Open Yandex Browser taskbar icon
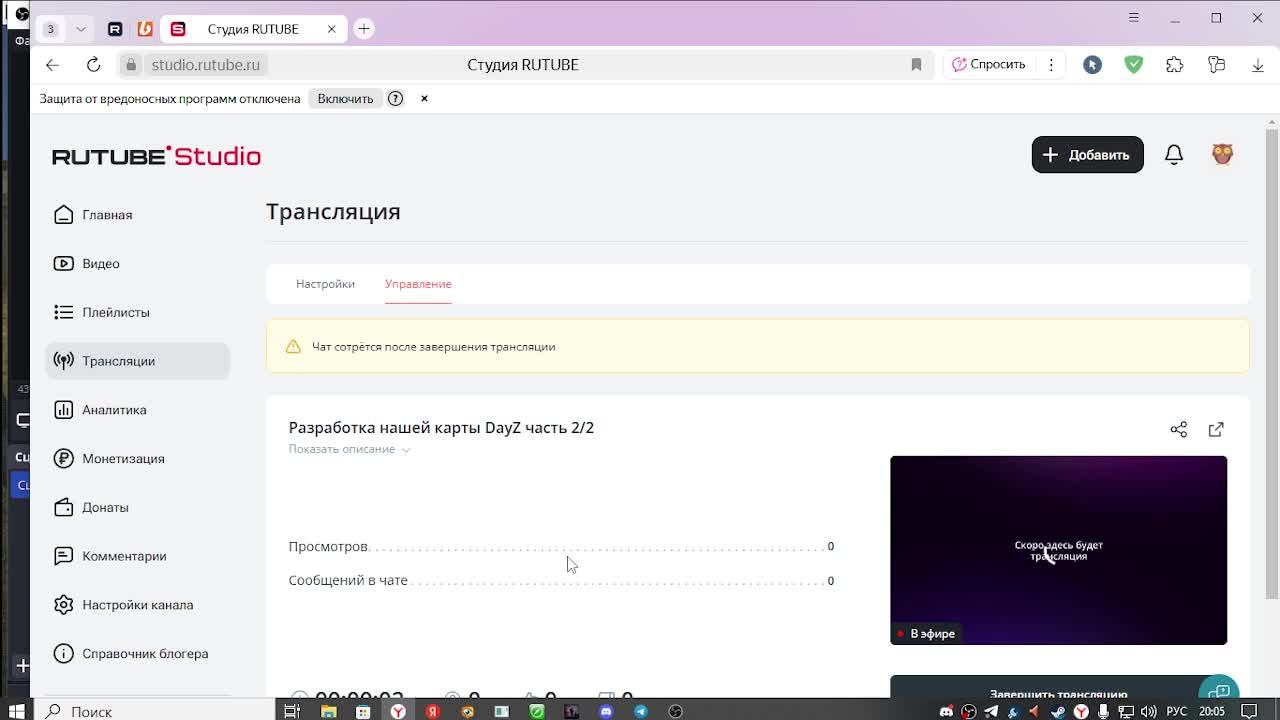1280x720 pixels. tap(398, 711)
